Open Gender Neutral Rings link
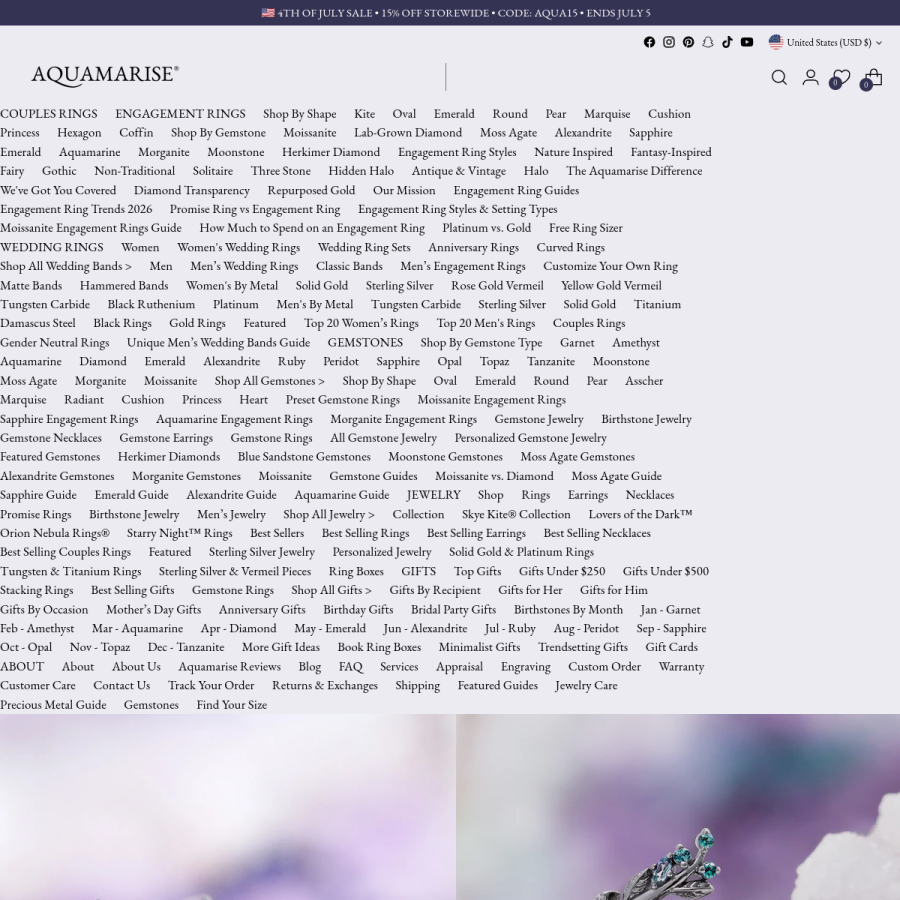This screenshot has width=900, height=900. (55, 343)
